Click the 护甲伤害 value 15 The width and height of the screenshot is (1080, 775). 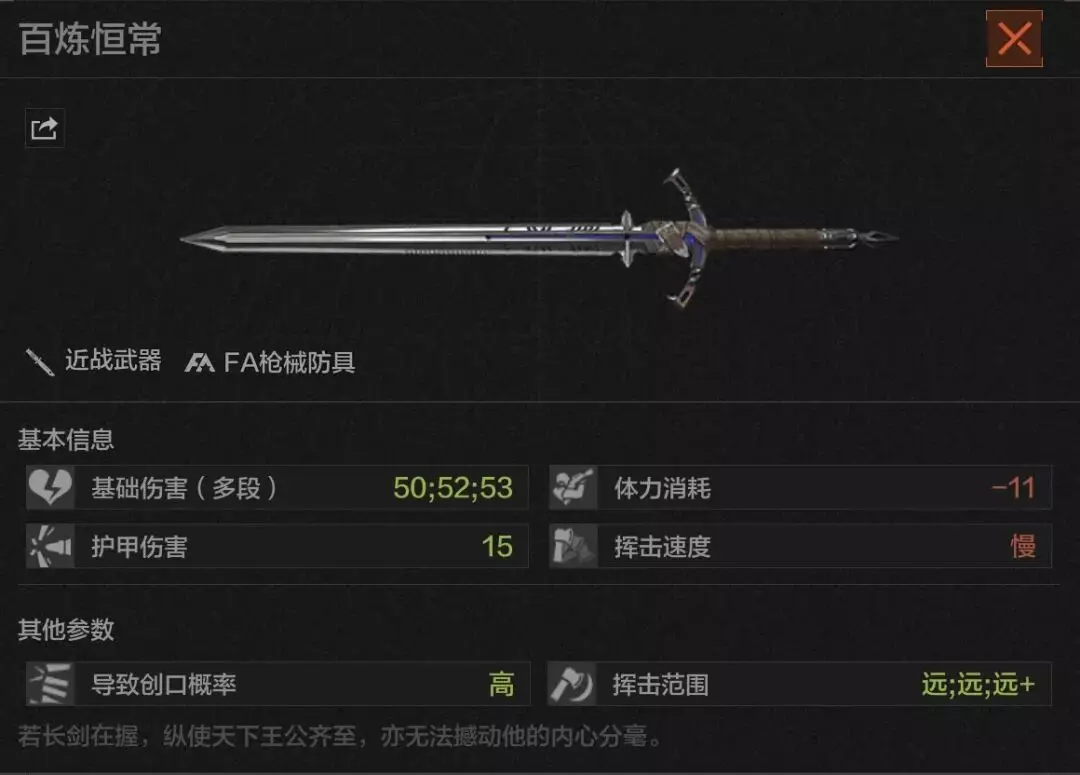pos(497,546)
